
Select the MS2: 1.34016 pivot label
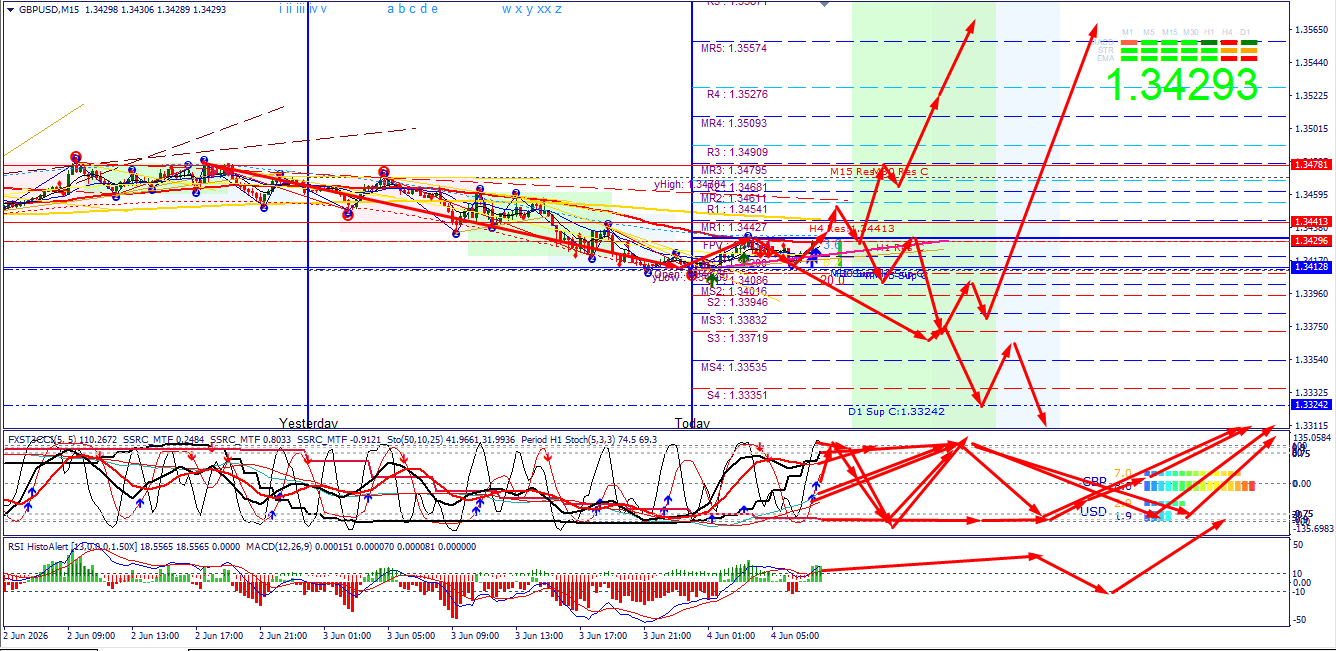point(734,292)
